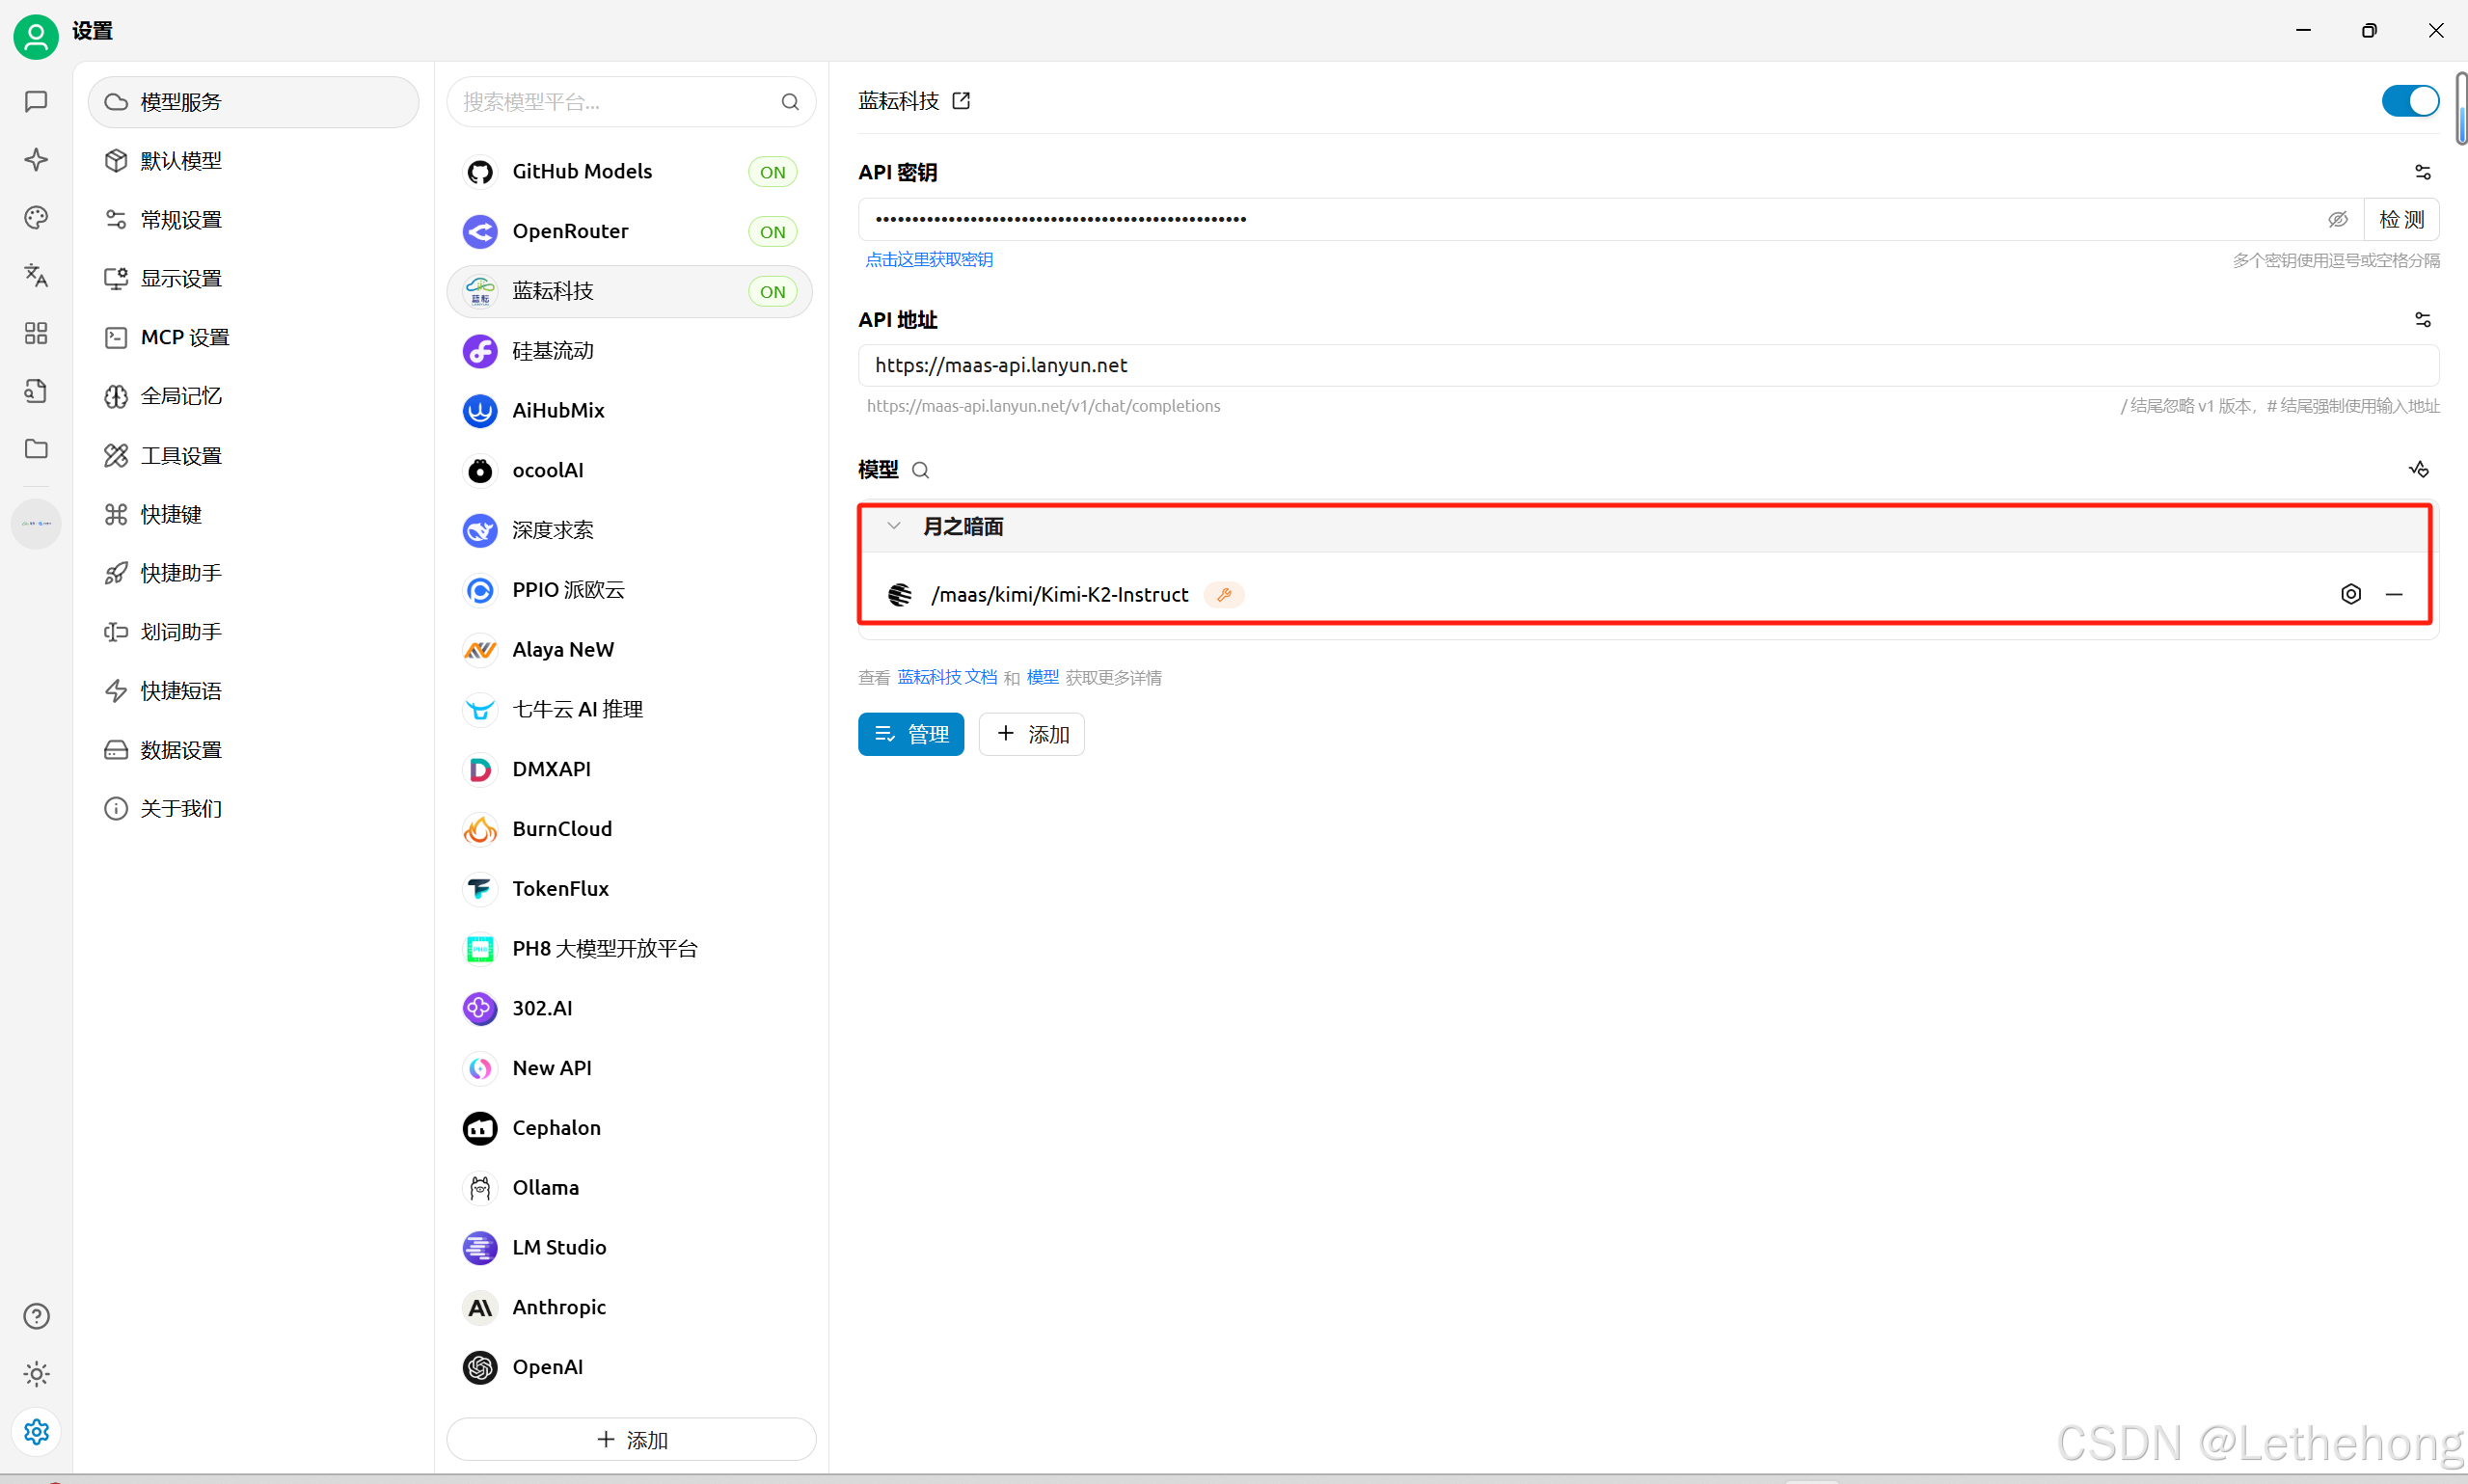This screenshot has width=2468, height=1484.
Task: Click 检测 button to test API key
Action: tap(2401, 219)
